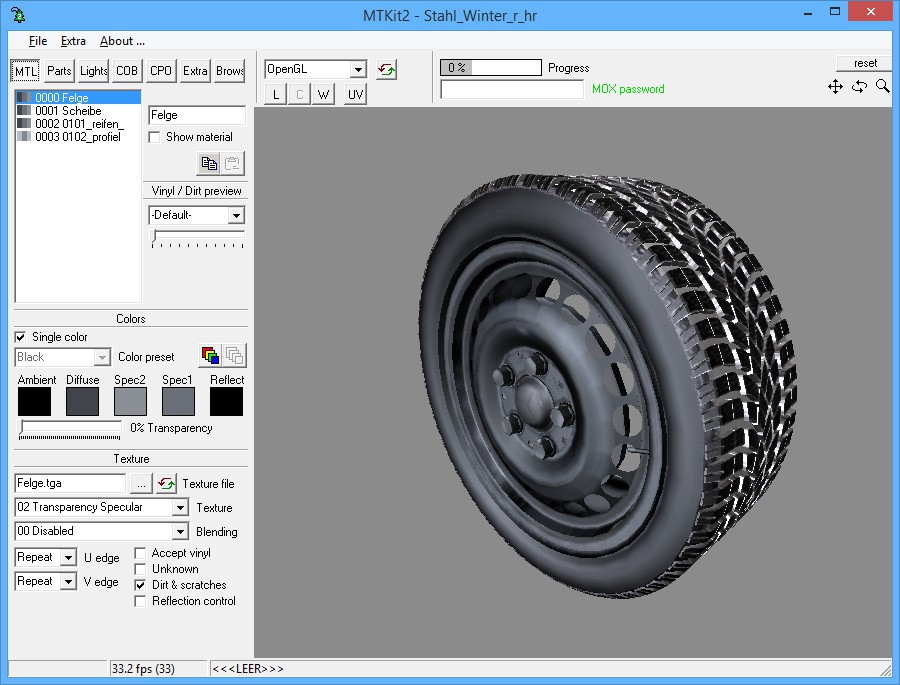Image resolution: width=900 pixels, height=685 pixels.
Task: Open the color picker icon near Color preset
Action: coord(210,355)
